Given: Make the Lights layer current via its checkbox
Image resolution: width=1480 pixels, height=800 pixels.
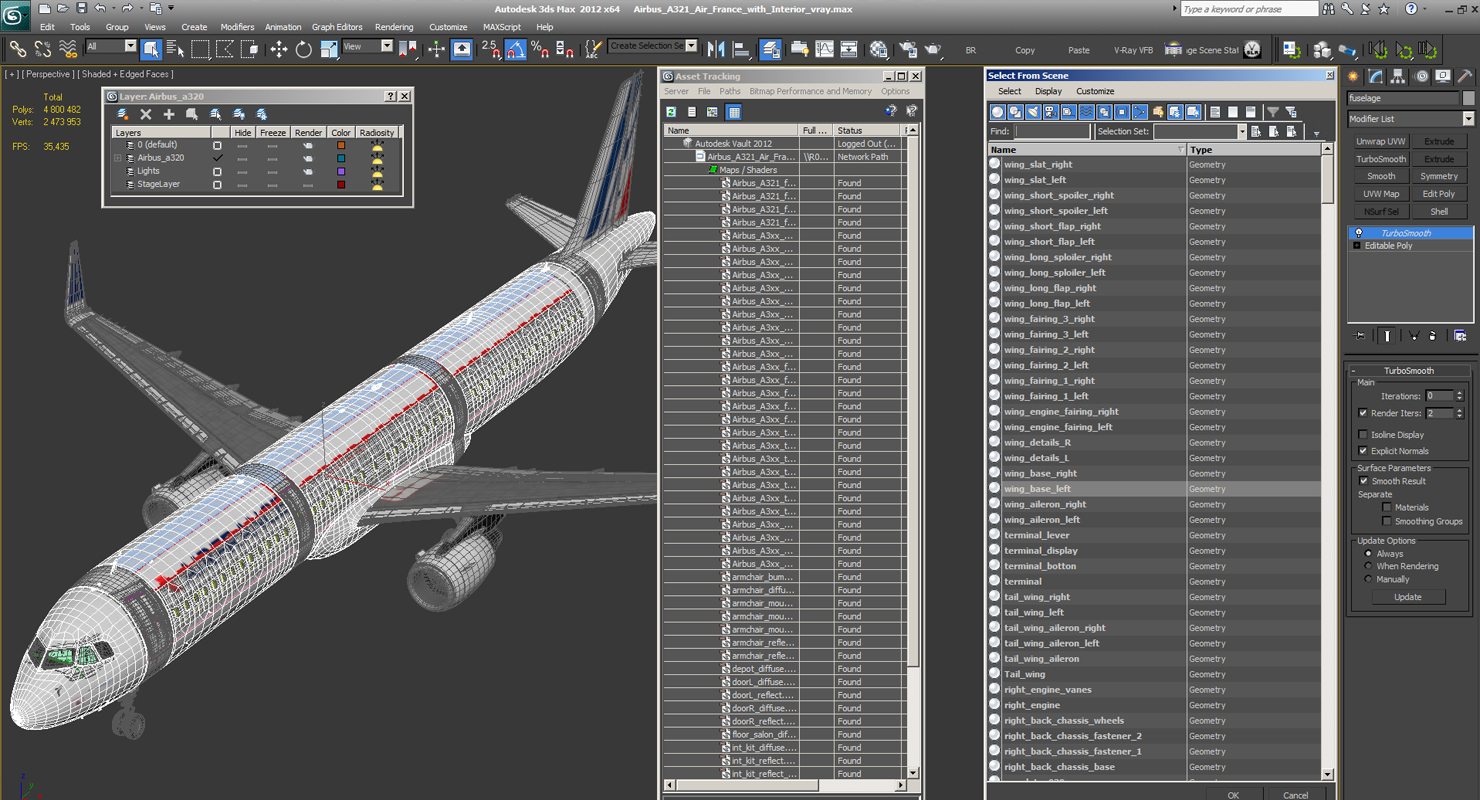Looking at the screenshot, I should [x=217, y=171].
